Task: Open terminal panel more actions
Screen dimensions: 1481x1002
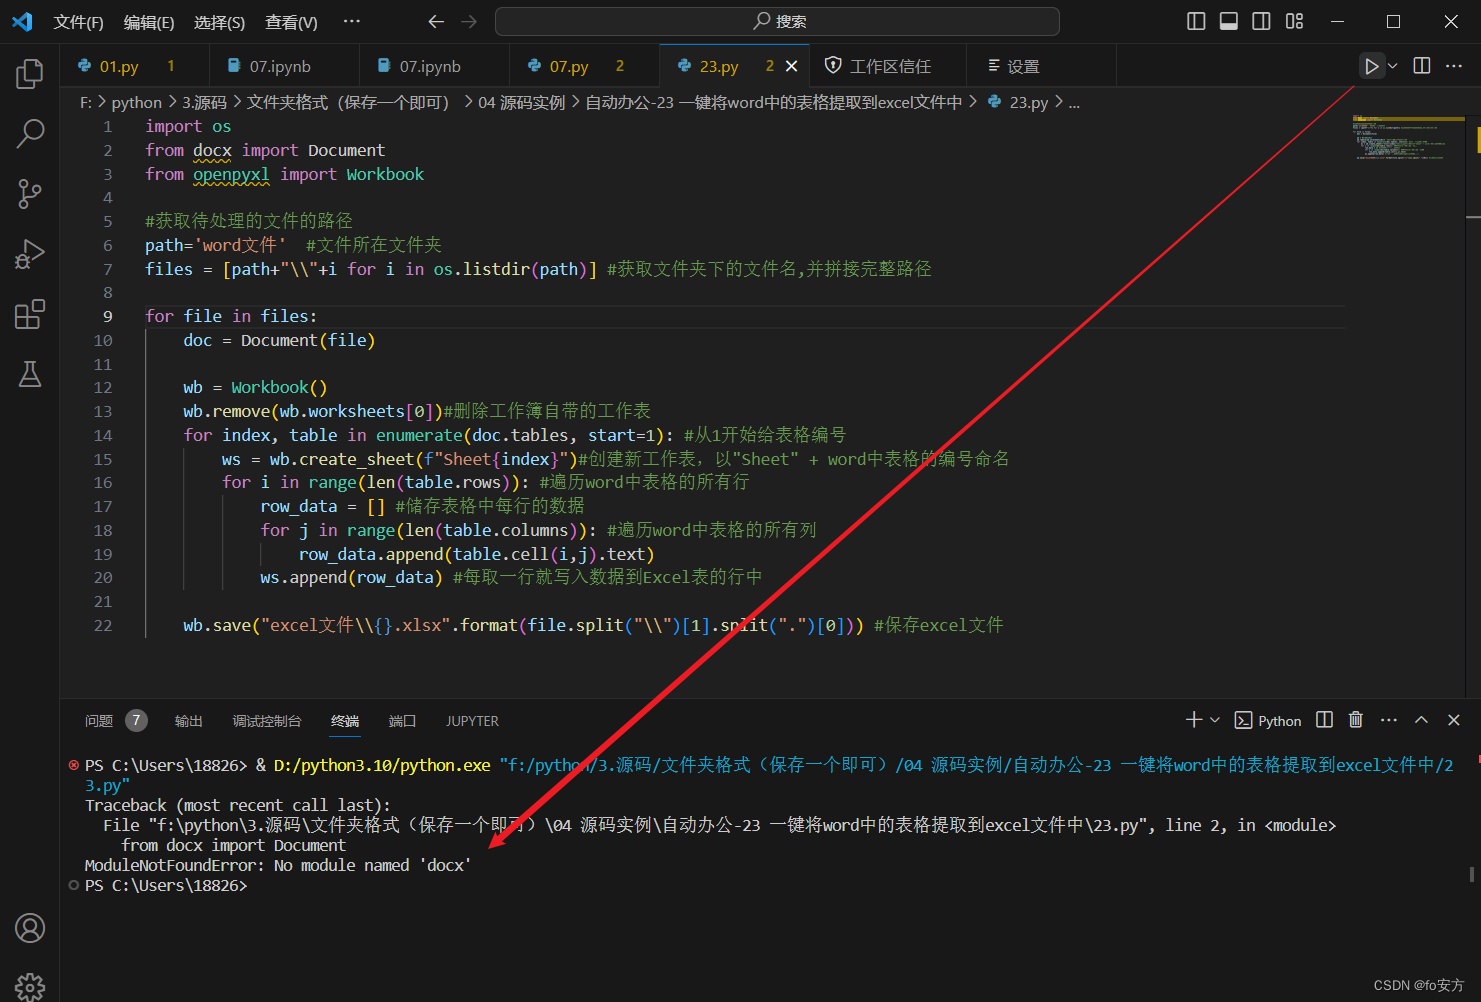Action: (x=1389, y=720)
